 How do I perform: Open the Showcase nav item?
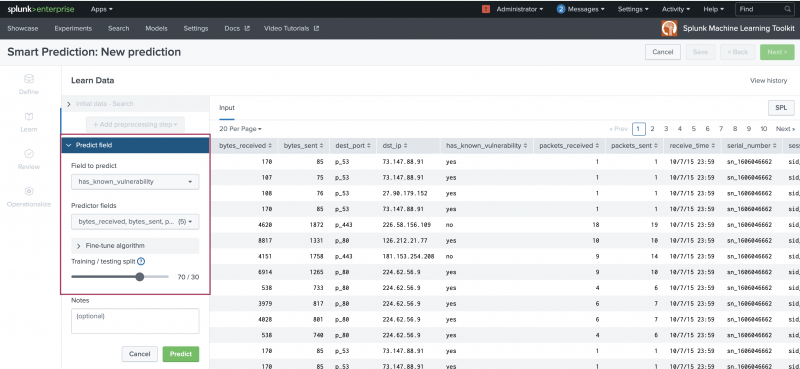pyautogui.click(x=23, y=29)
